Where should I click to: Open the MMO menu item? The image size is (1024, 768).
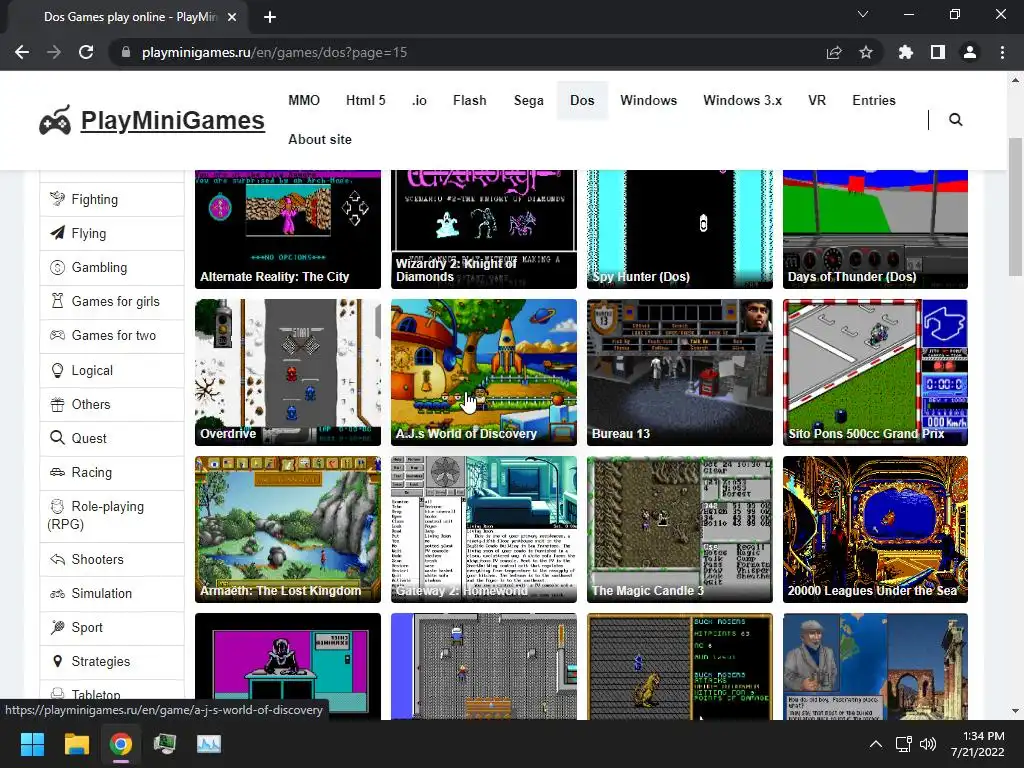pos(304,100)
